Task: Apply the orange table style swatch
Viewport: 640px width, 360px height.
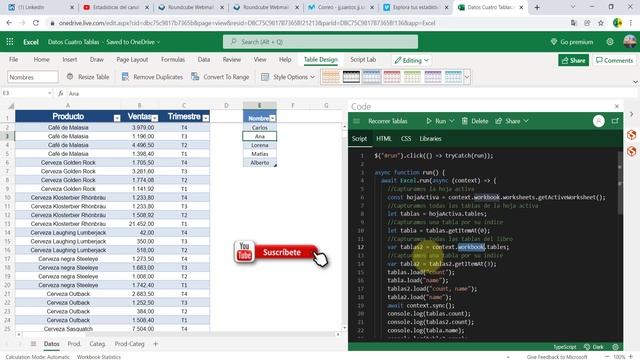Action: click(x=331, y=76)
